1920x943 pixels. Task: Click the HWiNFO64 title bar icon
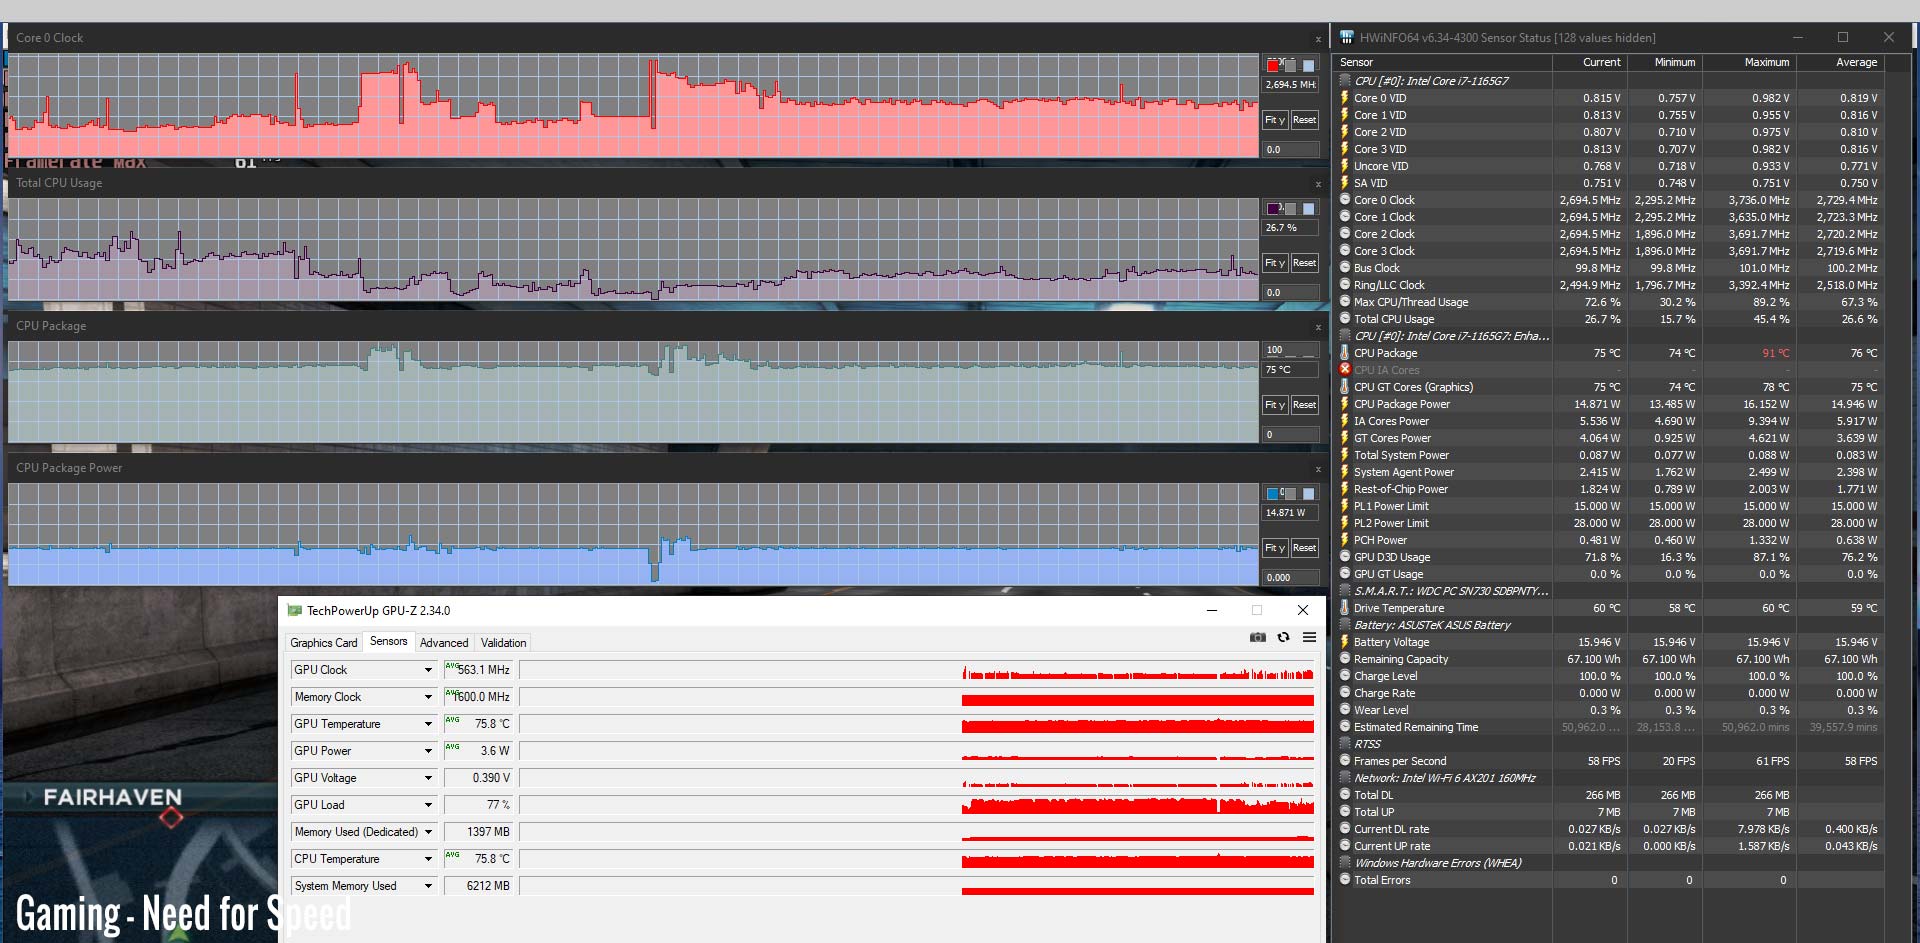[1346, 37]
